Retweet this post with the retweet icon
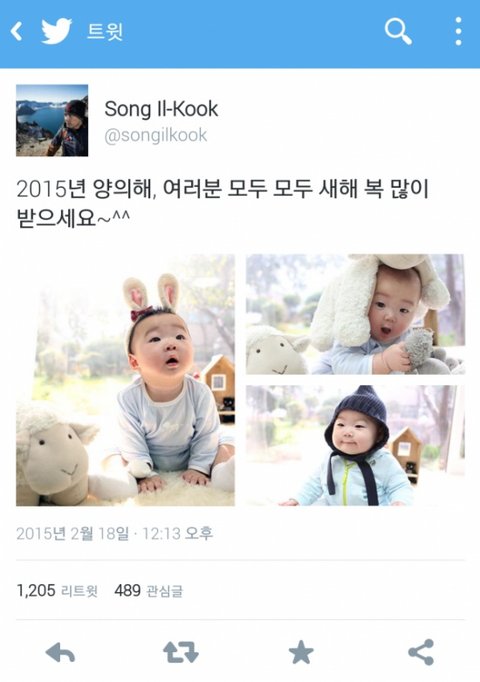Screen dimensions: 480x682 tap(180, 652)
